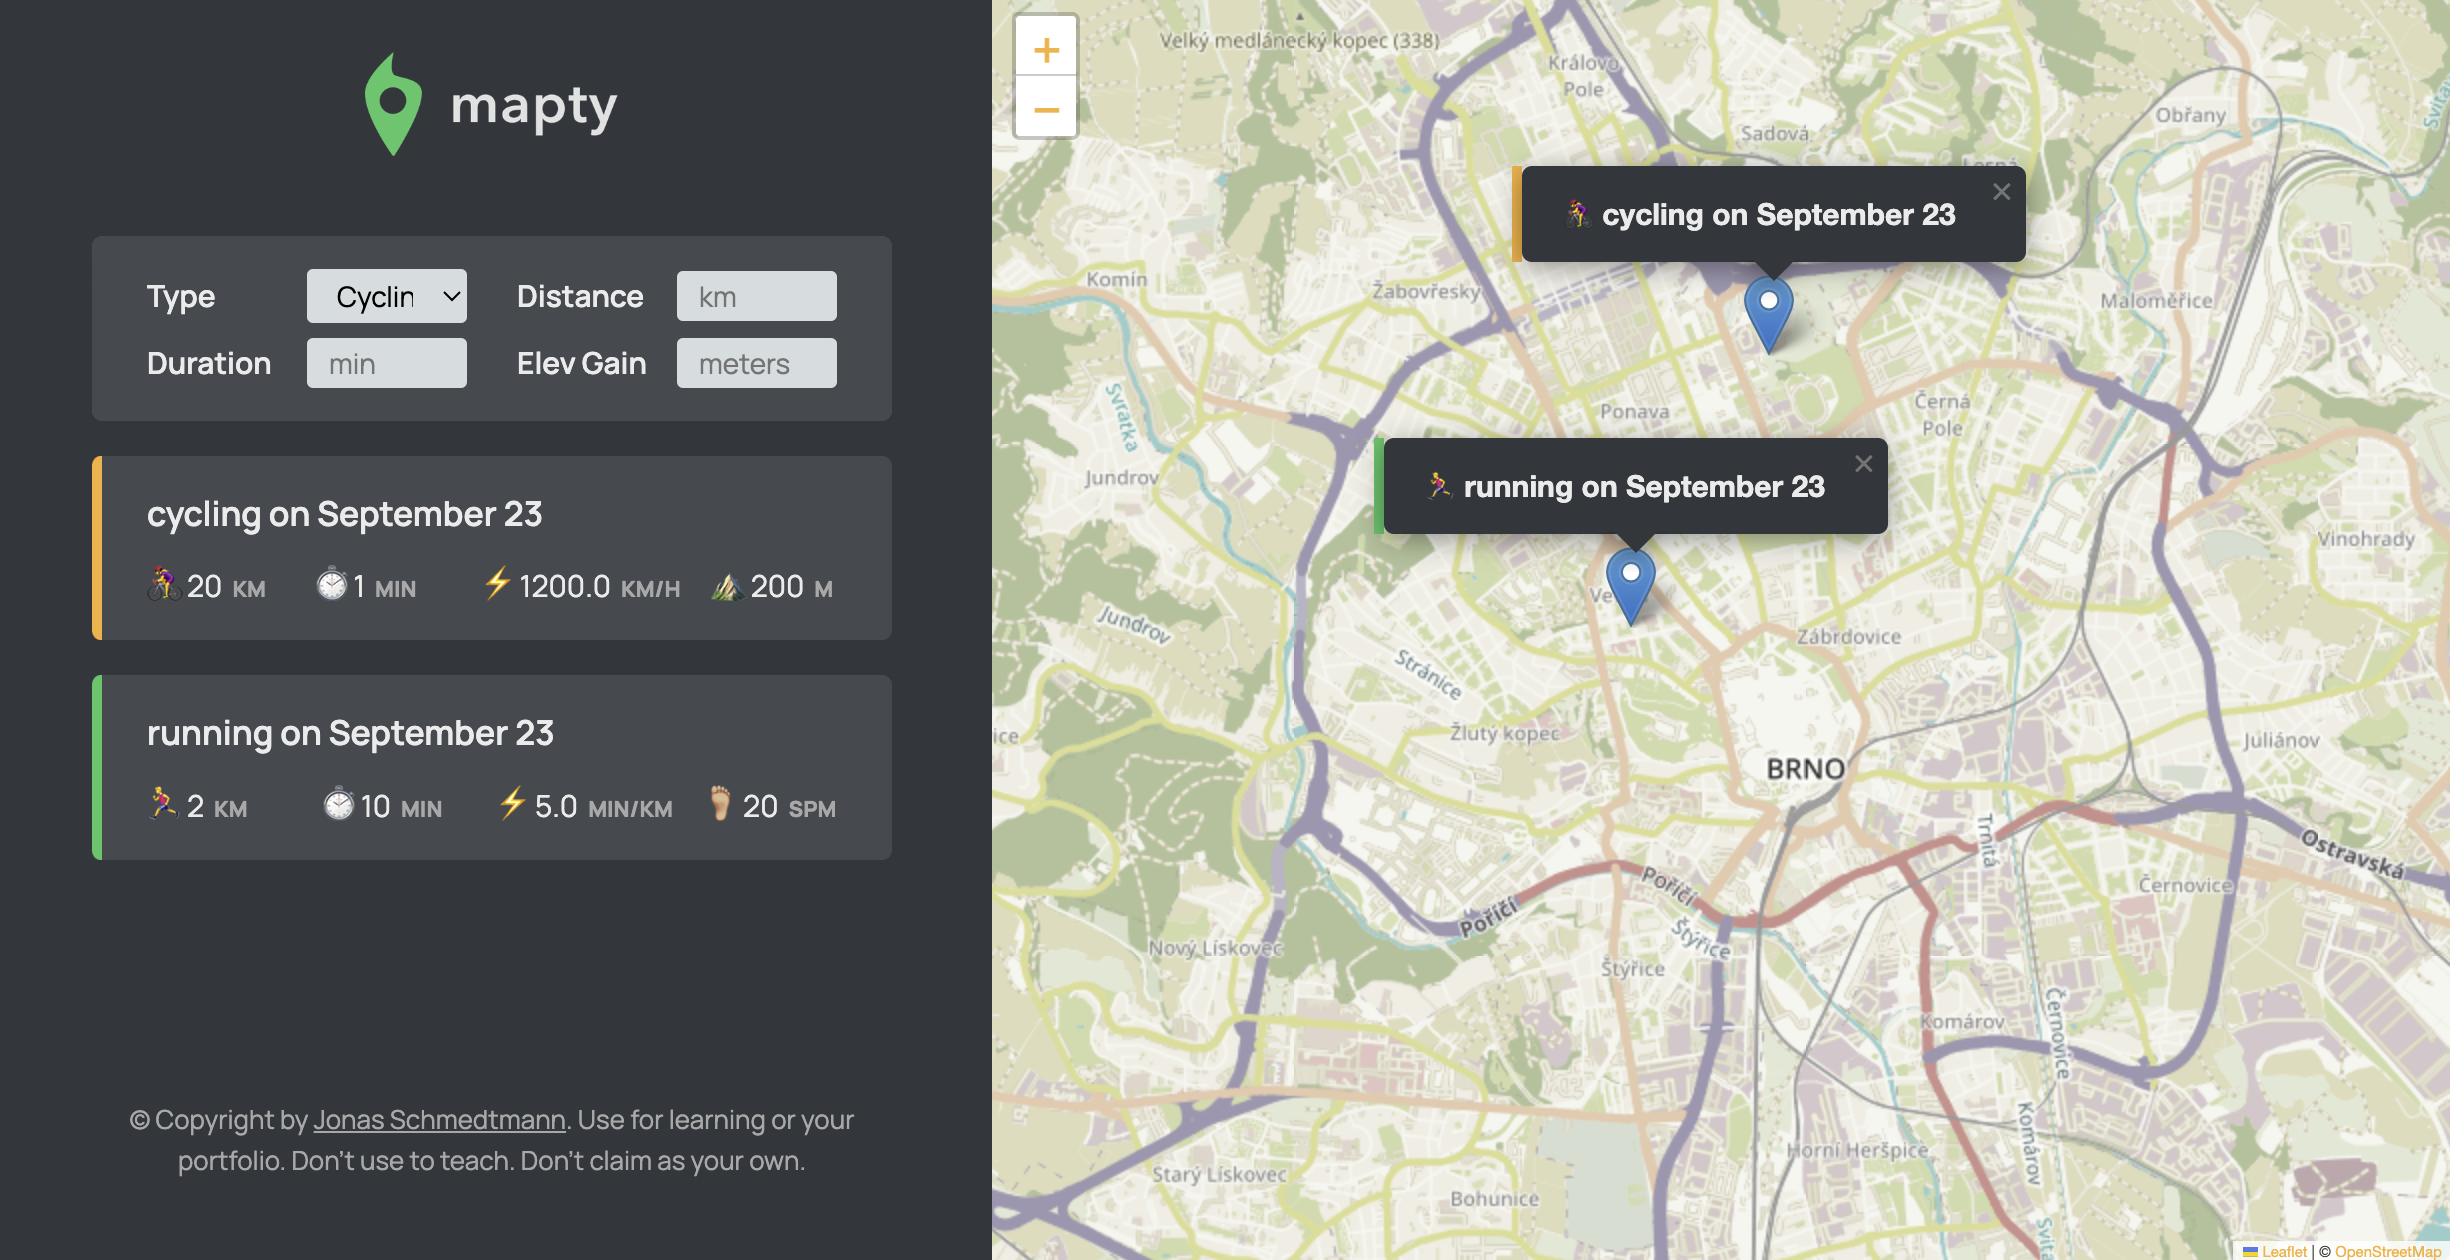Click the blue marker under the running popup
Viewport: 2450px width, 1260px height.
pos(1630,584)
